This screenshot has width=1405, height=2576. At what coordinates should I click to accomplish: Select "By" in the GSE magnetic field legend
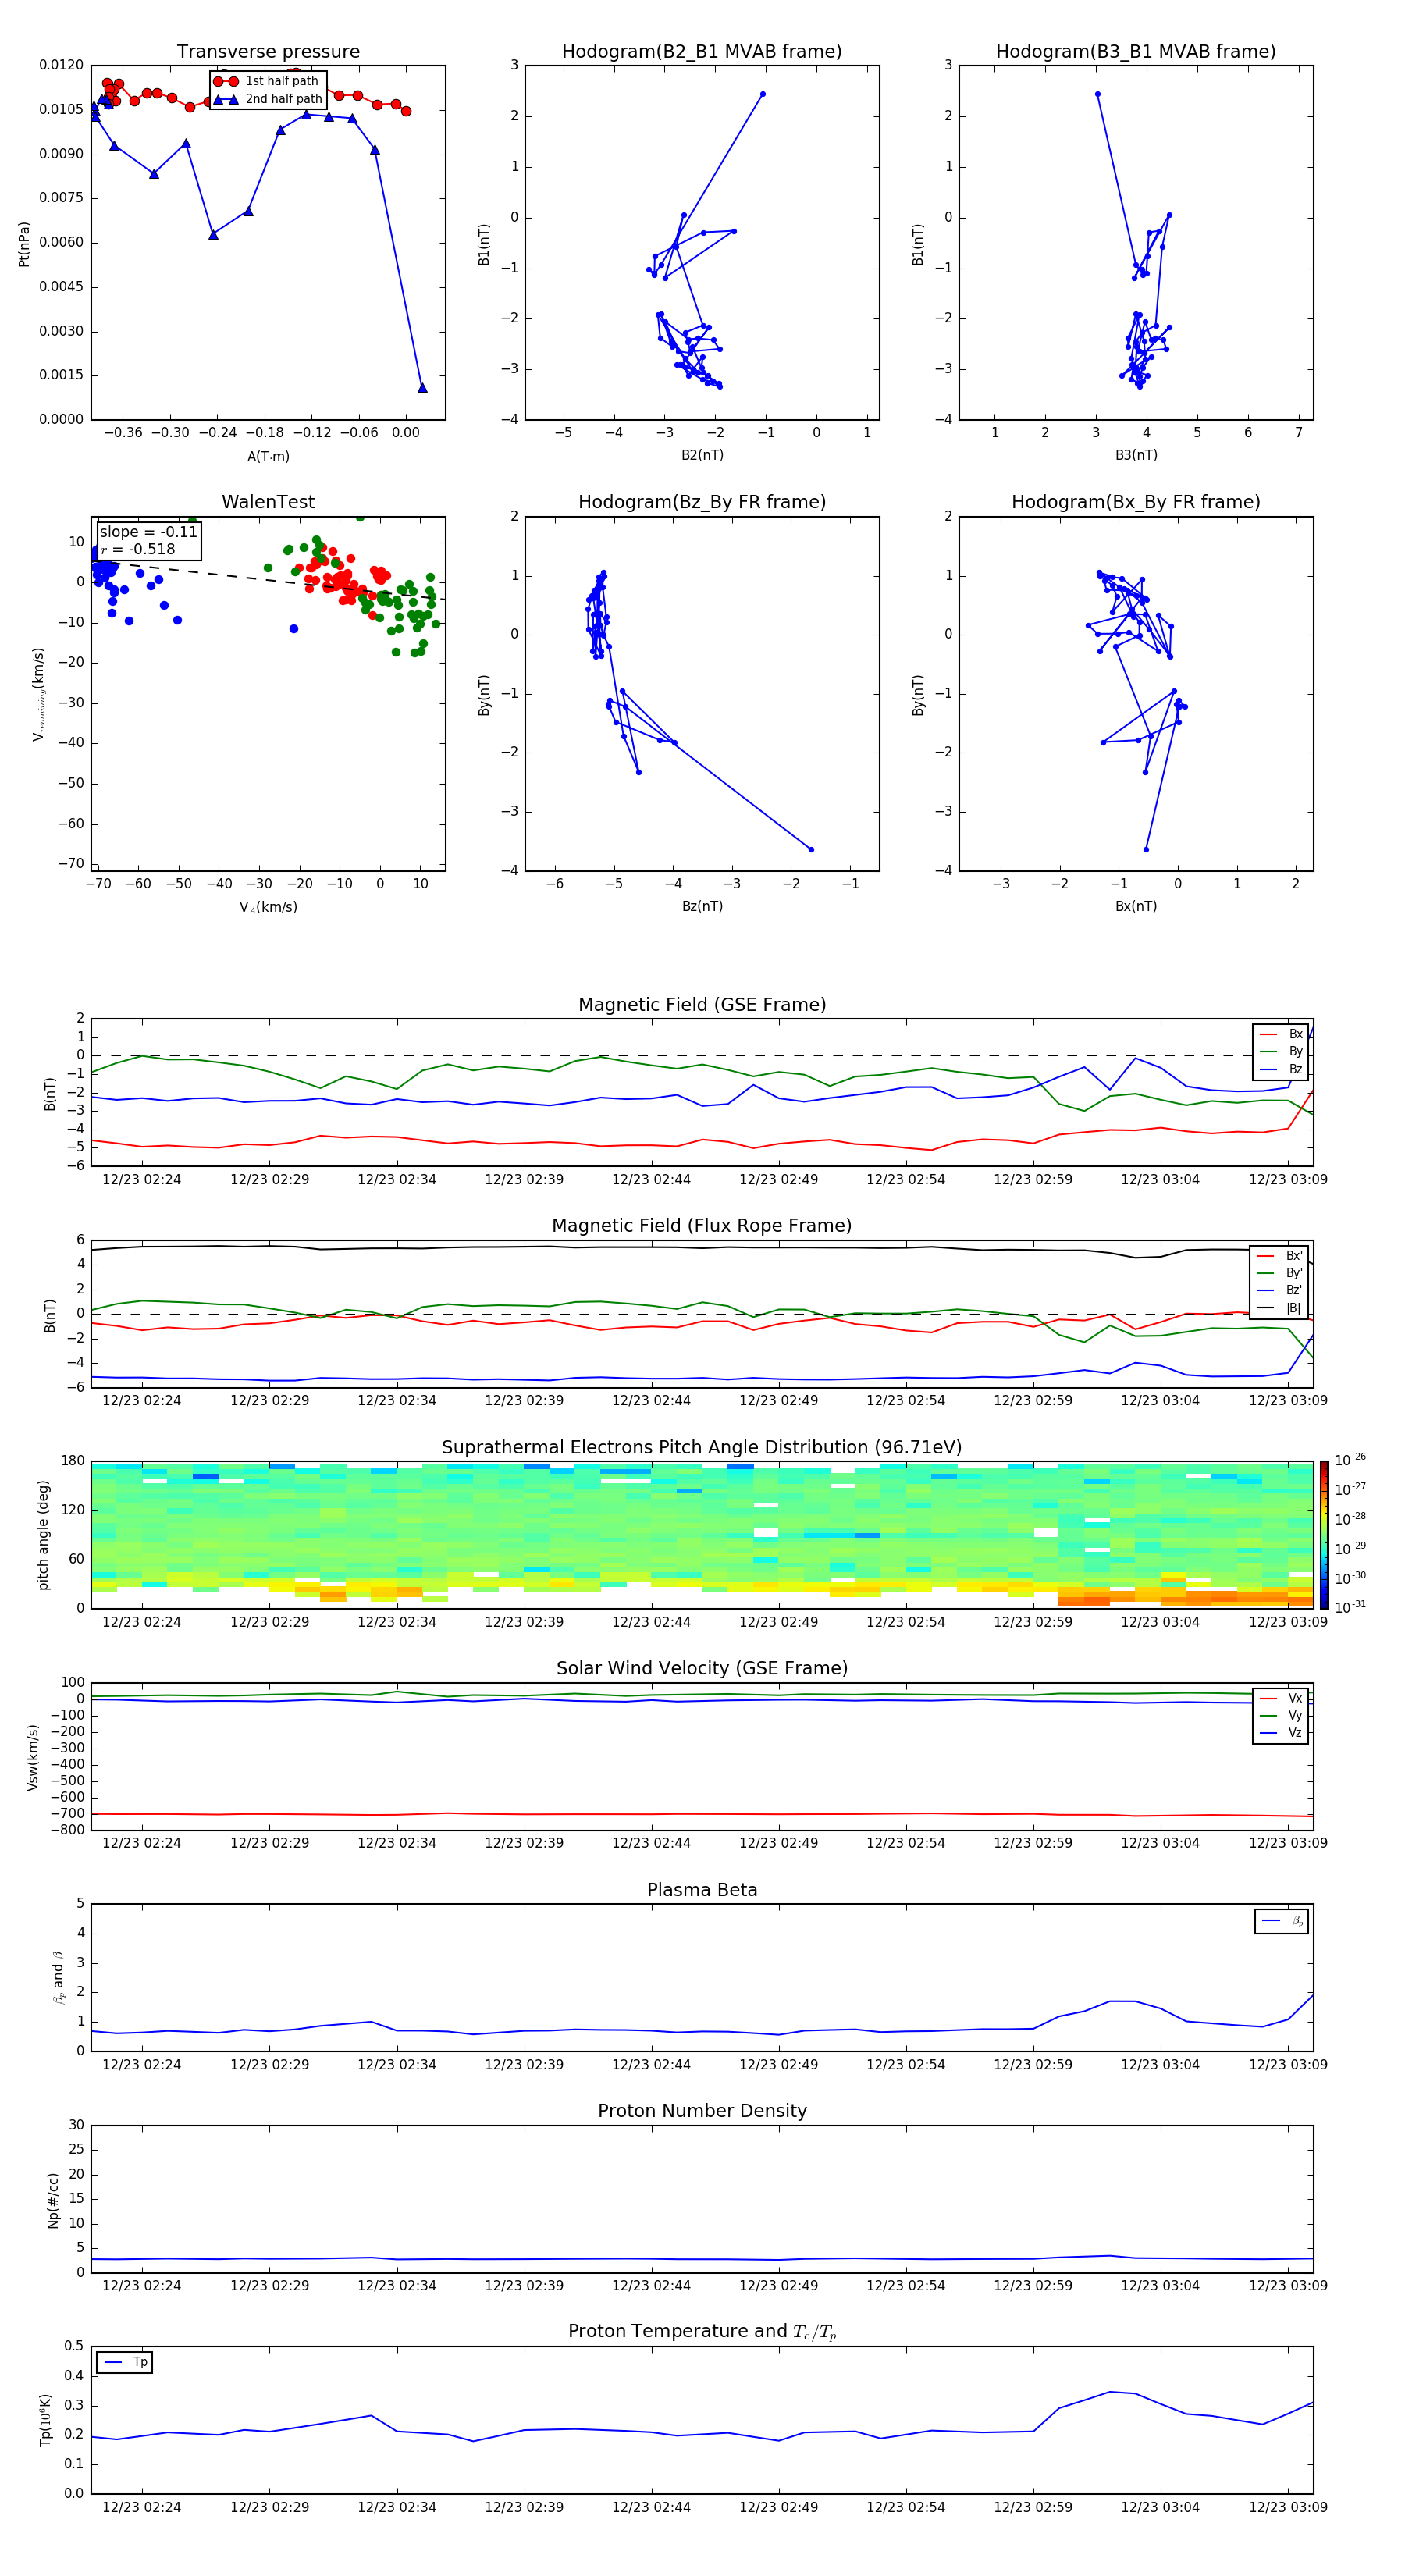point(1281,1051)
